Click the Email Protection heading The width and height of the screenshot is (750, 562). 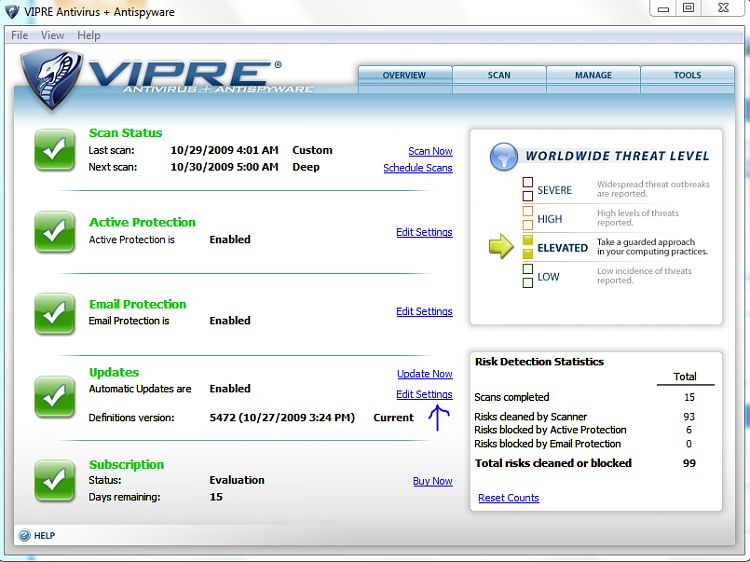(138, 305)
